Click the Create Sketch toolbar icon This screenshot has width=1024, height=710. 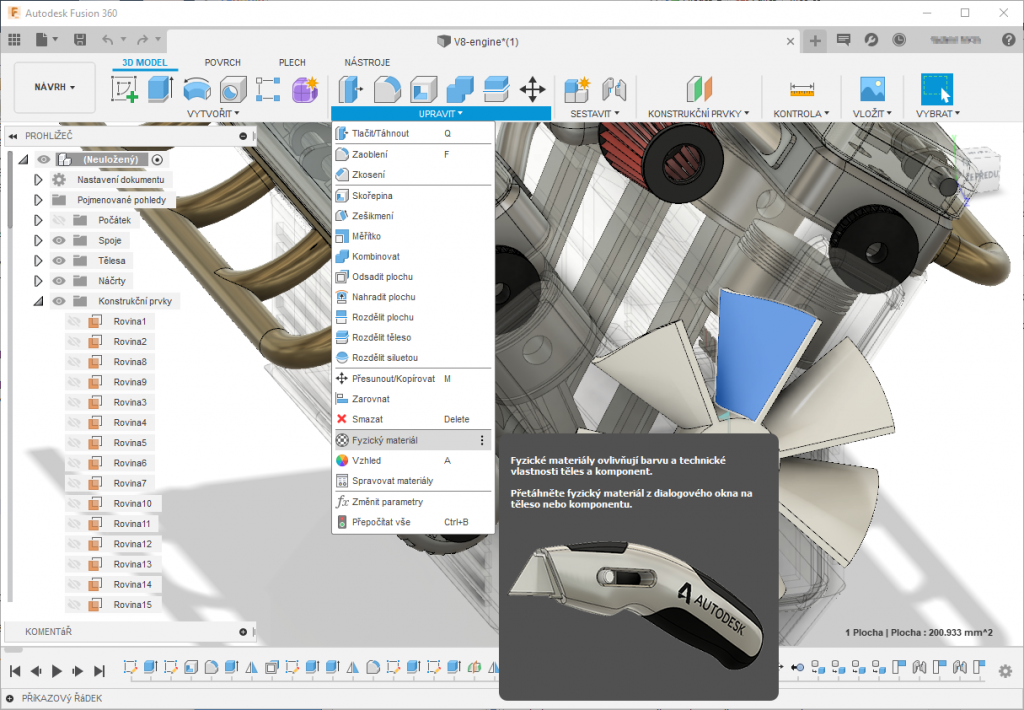tap(125, 90)
